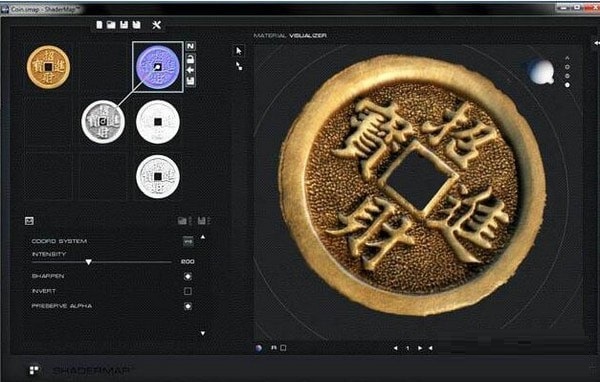The height and width of the screenshot is (382, 600).
Task: Click the left arrow icon beside the normal map
Action: 191,70
